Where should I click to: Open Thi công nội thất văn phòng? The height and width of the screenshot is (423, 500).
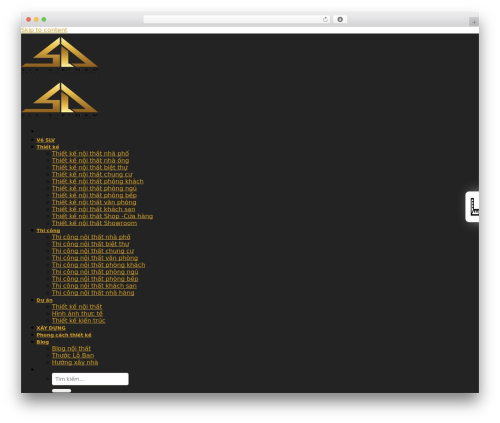click(95, 258)
